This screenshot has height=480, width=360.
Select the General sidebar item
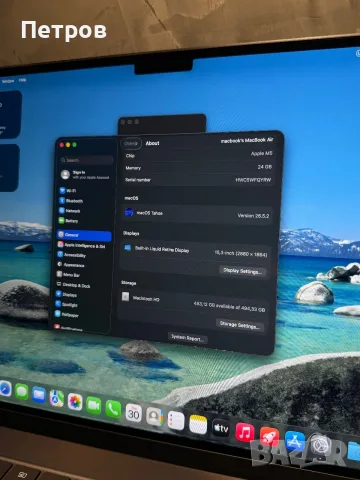click(84, 235)
